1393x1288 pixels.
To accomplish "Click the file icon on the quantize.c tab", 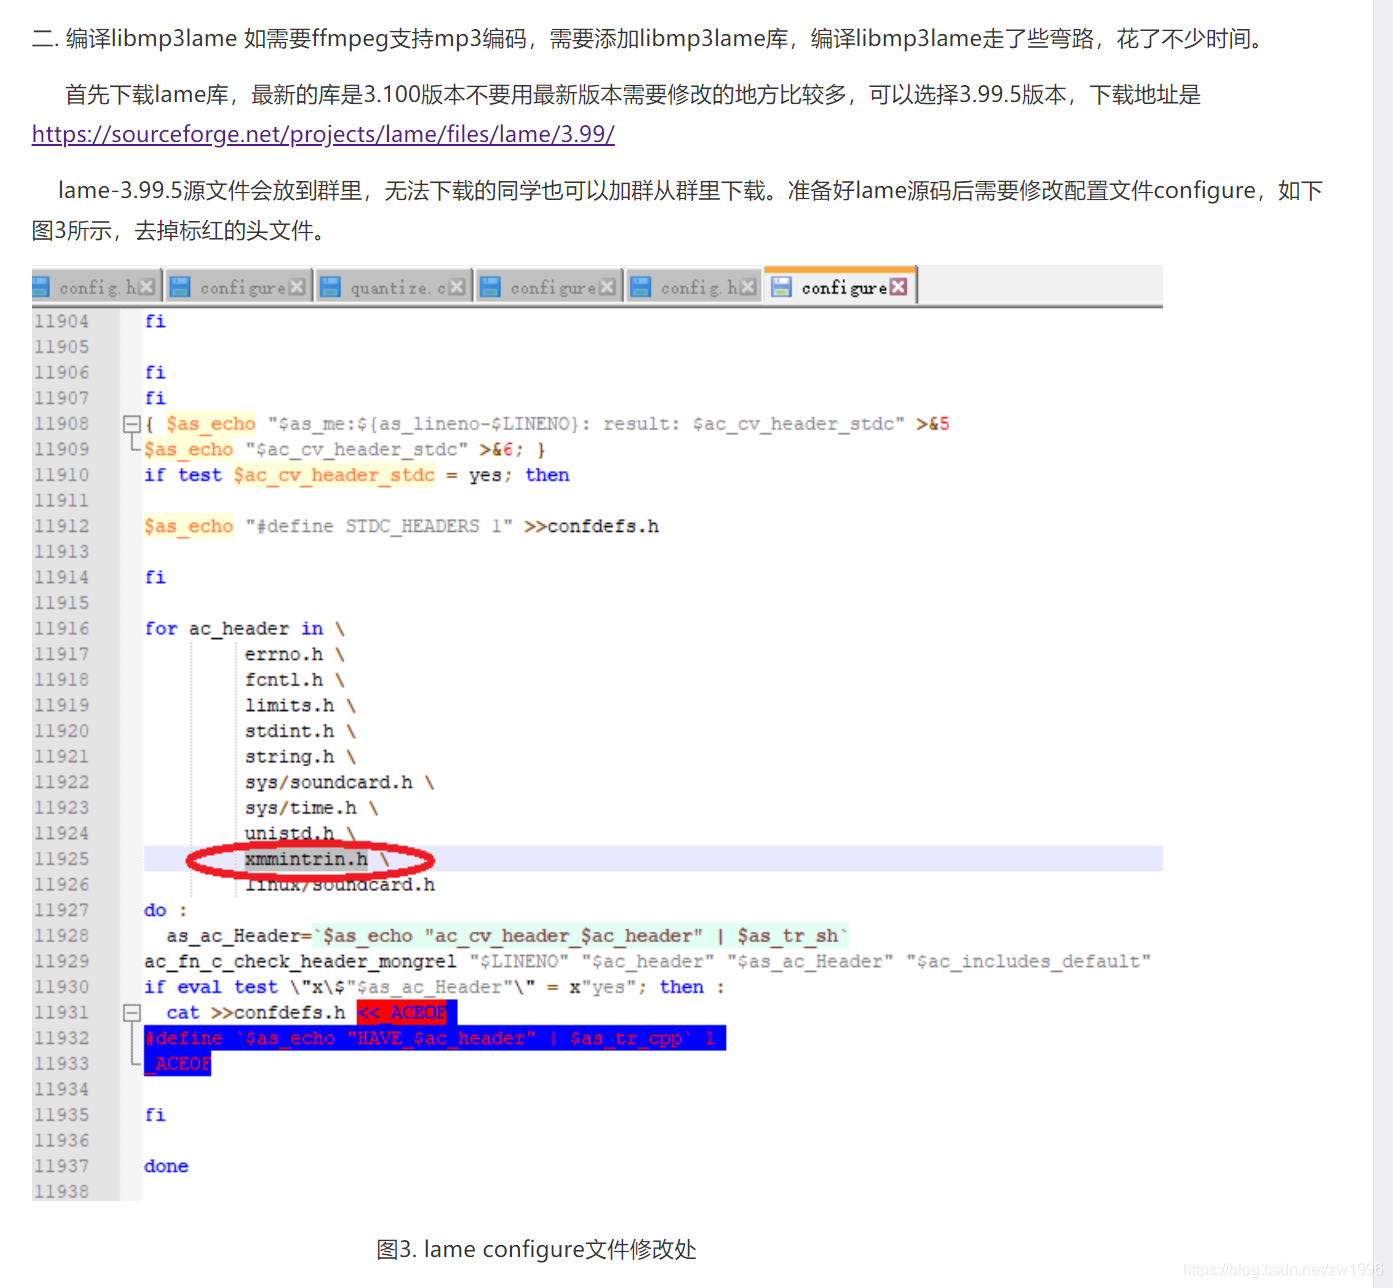I will [x=330, y=287].
